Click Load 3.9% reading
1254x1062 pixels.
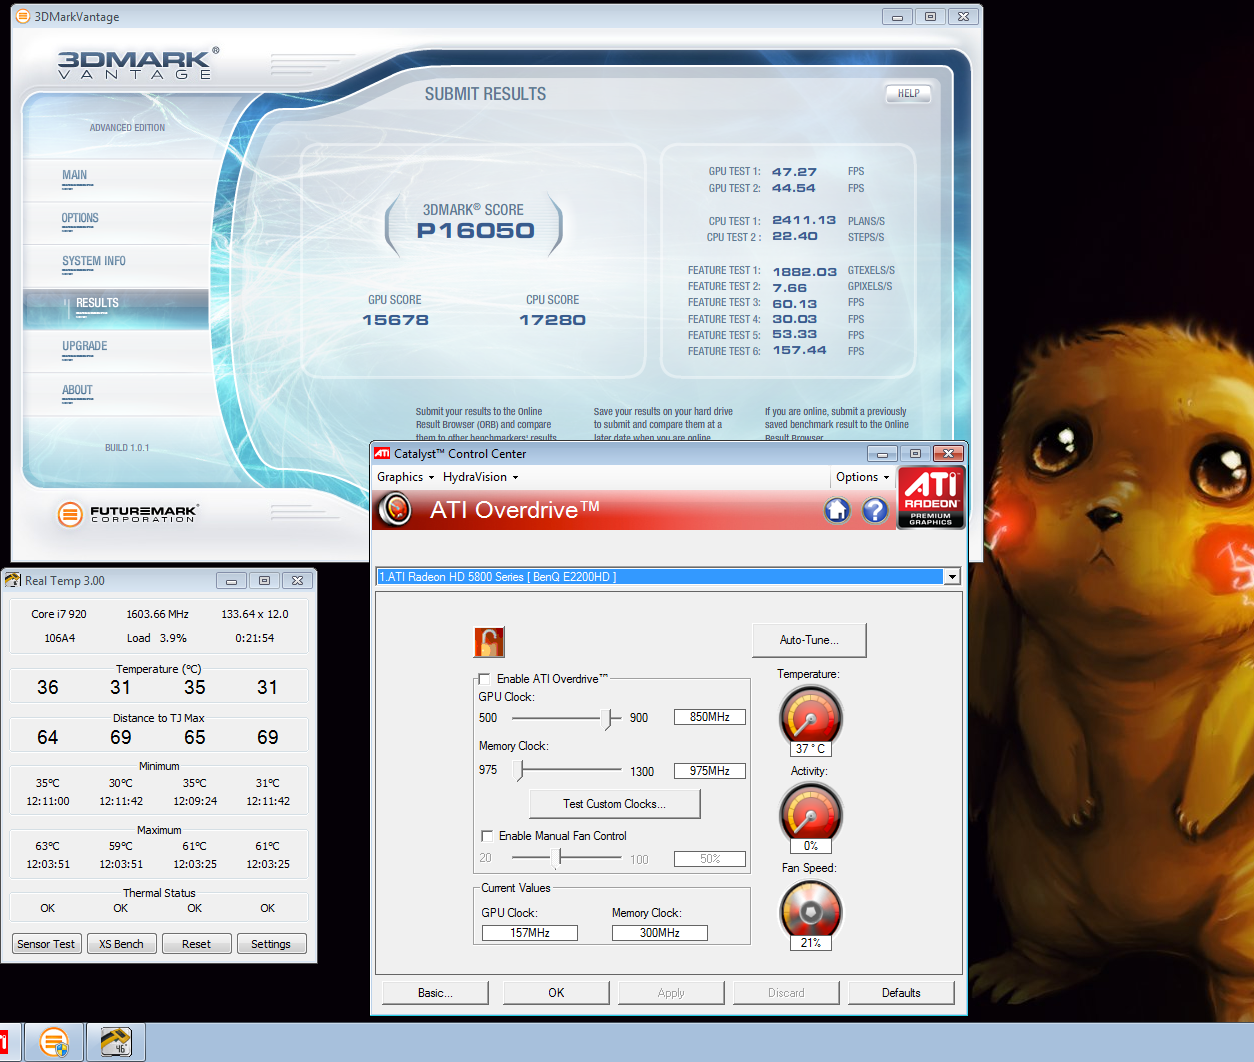pos(157,638)
